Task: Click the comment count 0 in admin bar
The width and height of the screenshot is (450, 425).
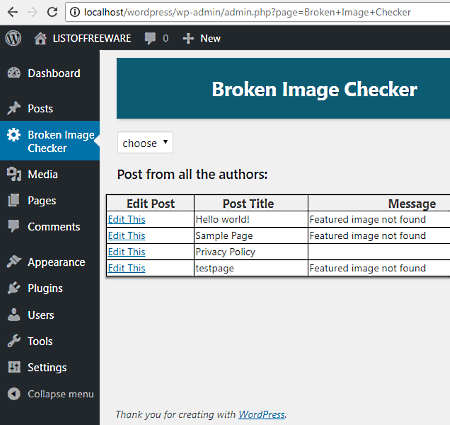Action: point(165,38)
